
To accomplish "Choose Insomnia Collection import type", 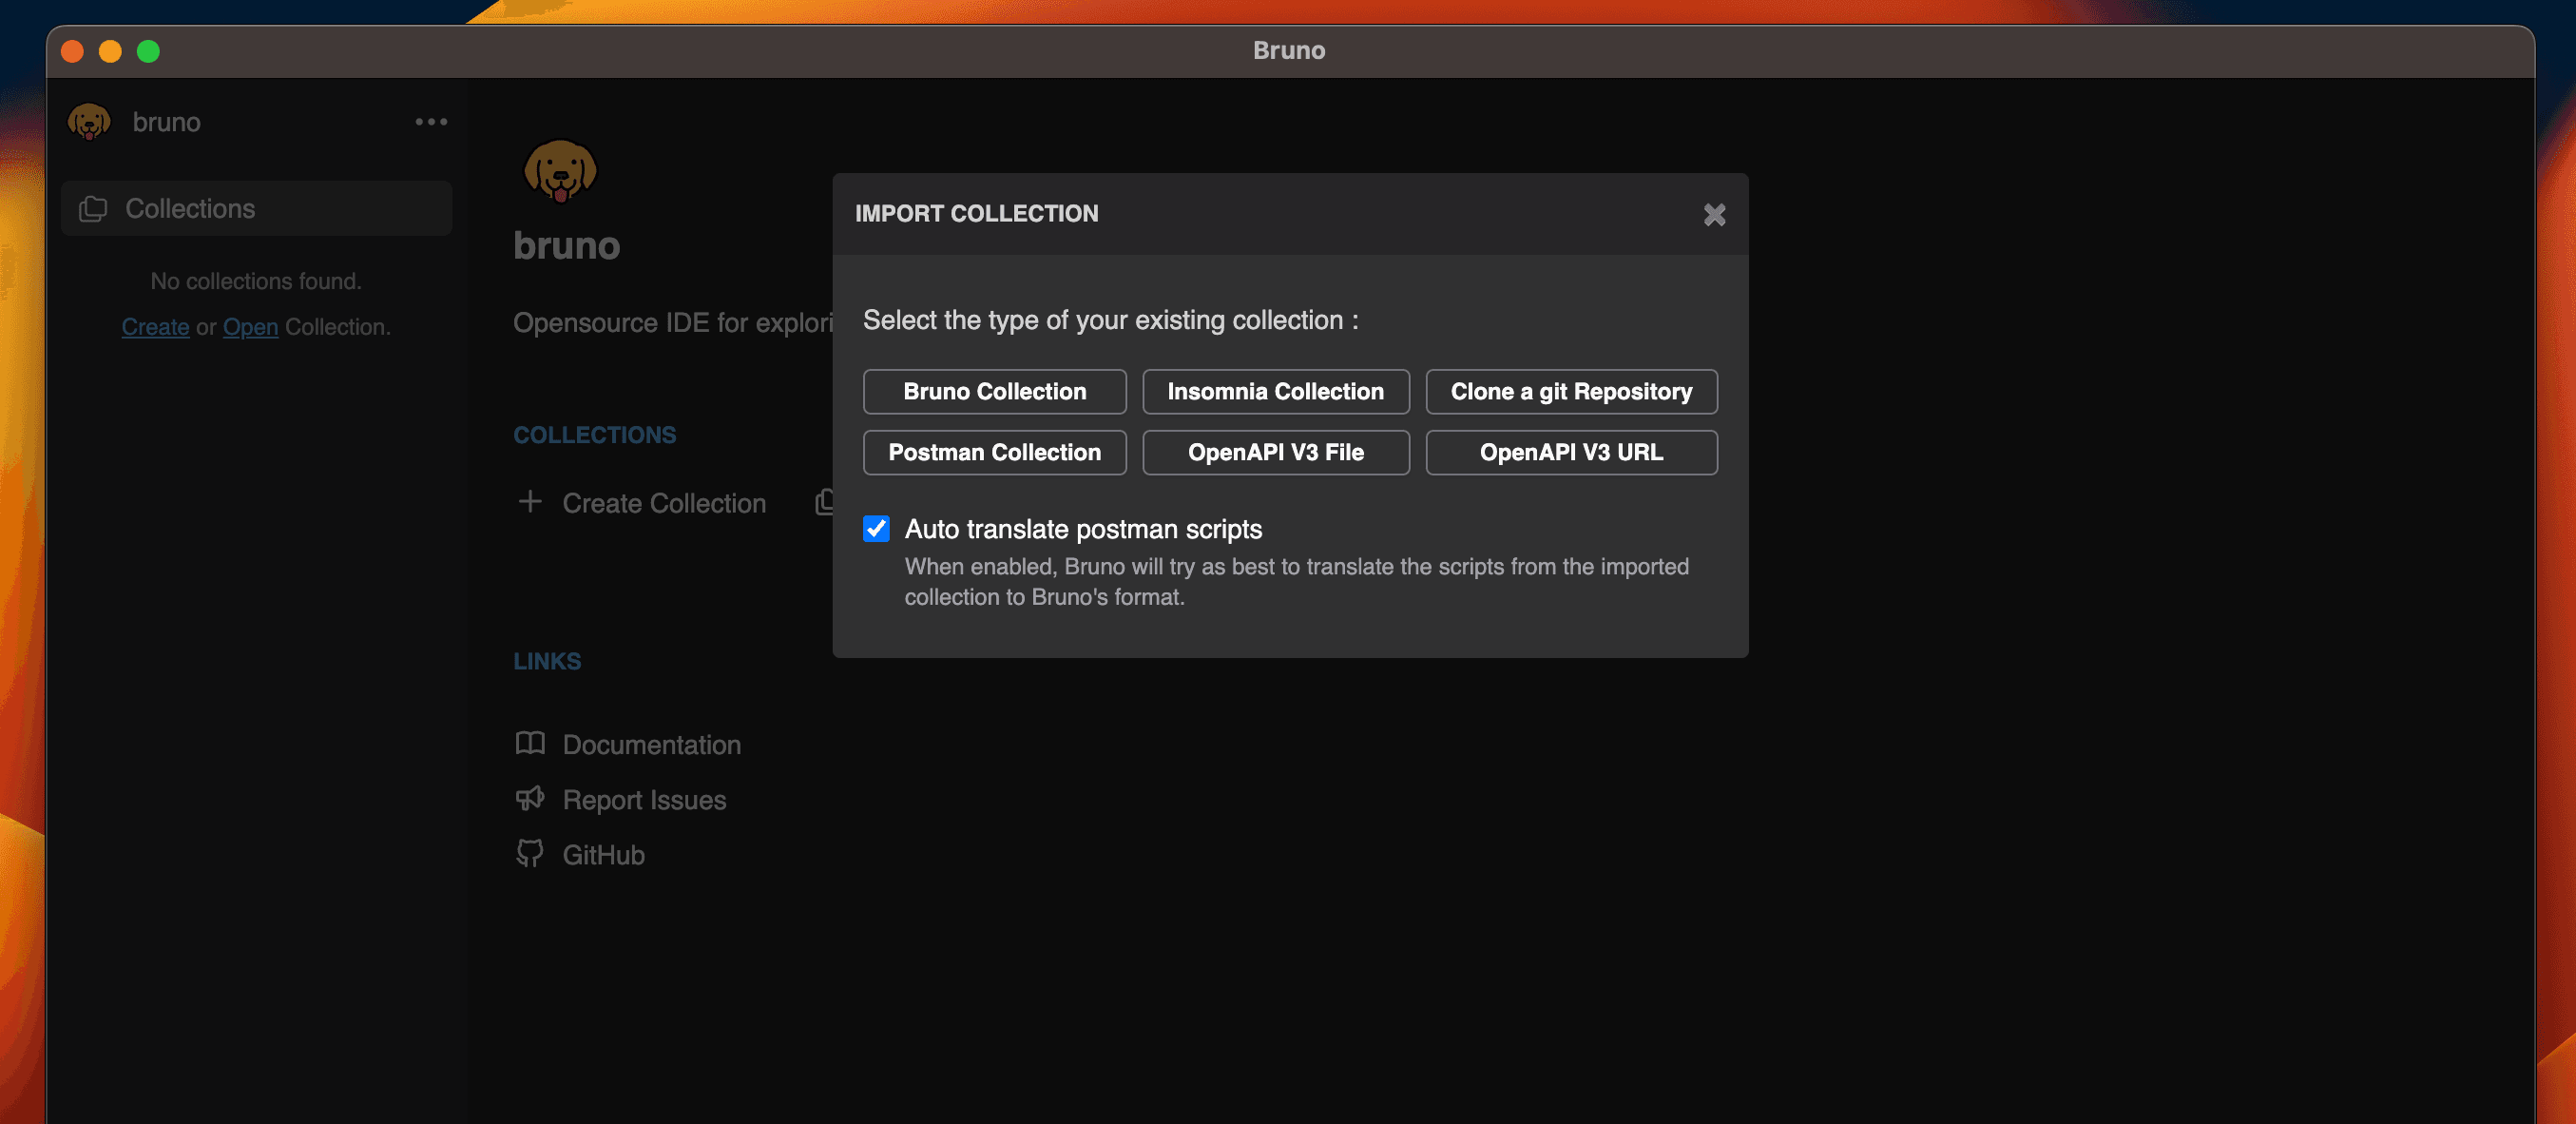I will click(1275, 392).
